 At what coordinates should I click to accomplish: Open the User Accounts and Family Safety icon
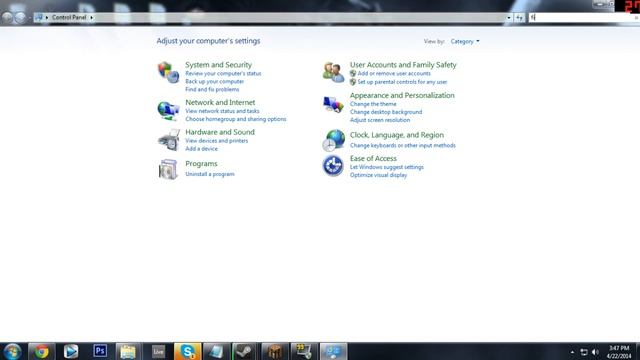point(333,72)
